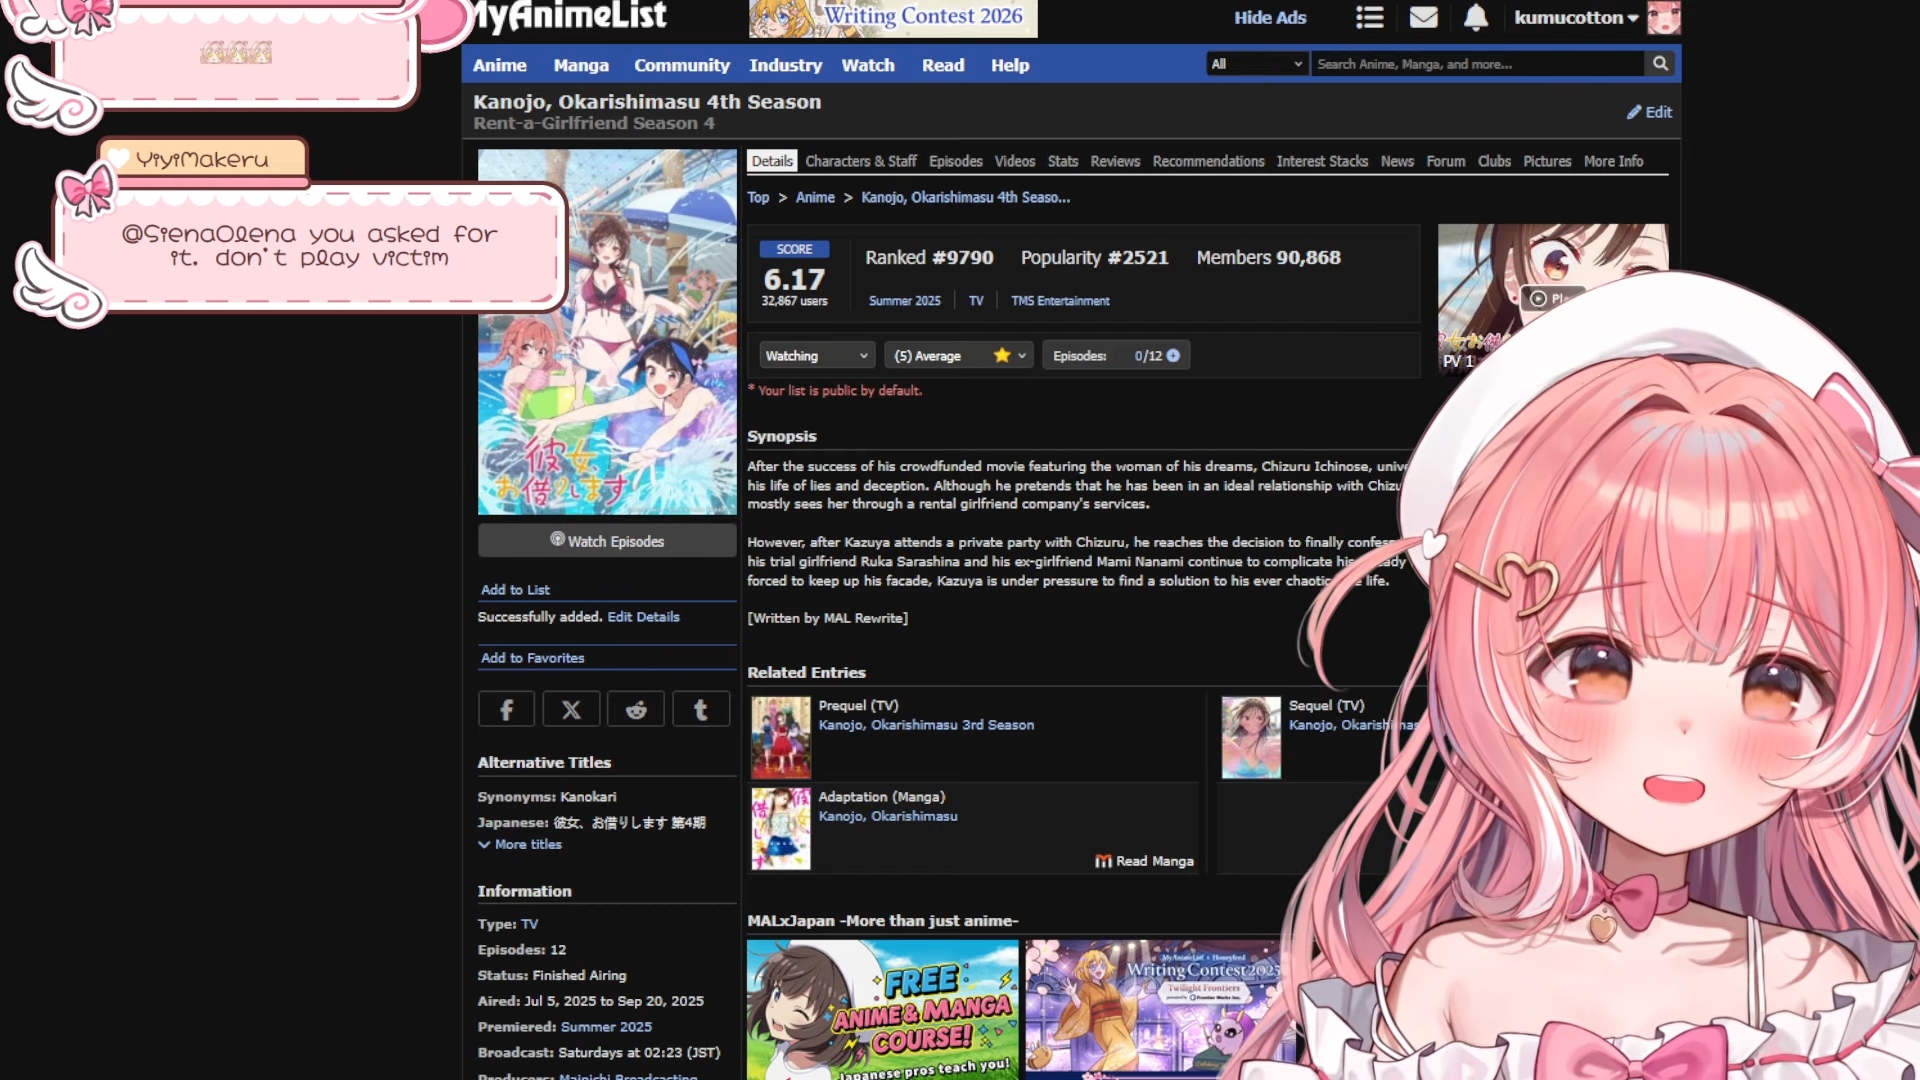Viewport: 1920px width, 1080px height.
Task: Open the messages envelope icon
Action: (x=1423, y=17)
